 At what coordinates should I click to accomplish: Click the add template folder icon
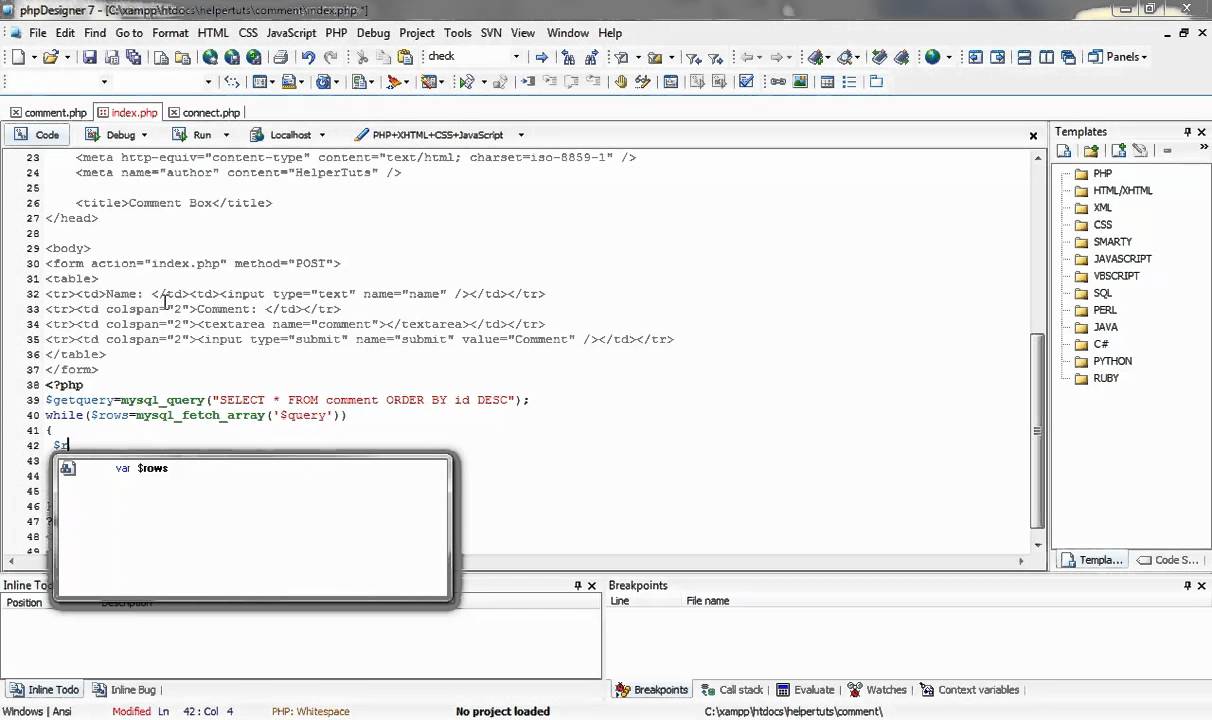pos(1091,151)
